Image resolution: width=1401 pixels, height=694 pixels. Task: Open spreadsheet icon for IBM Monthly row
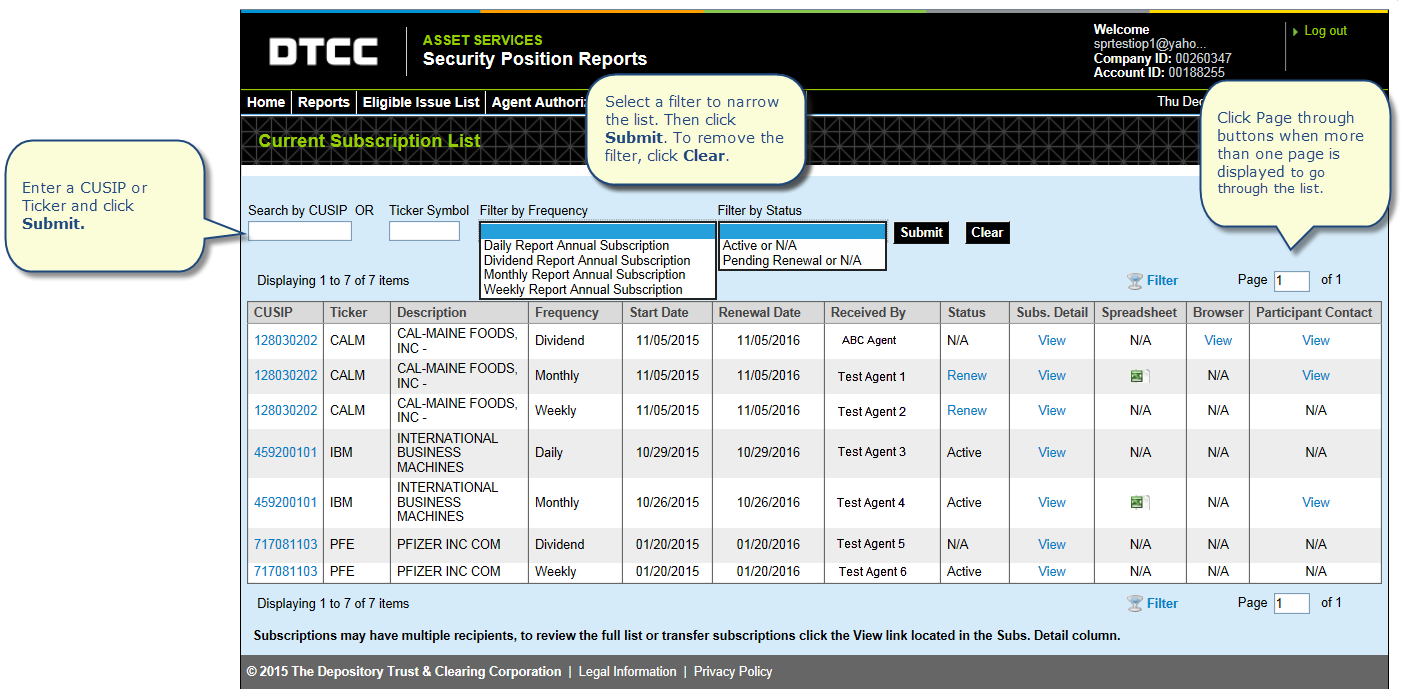point(1139,503)
